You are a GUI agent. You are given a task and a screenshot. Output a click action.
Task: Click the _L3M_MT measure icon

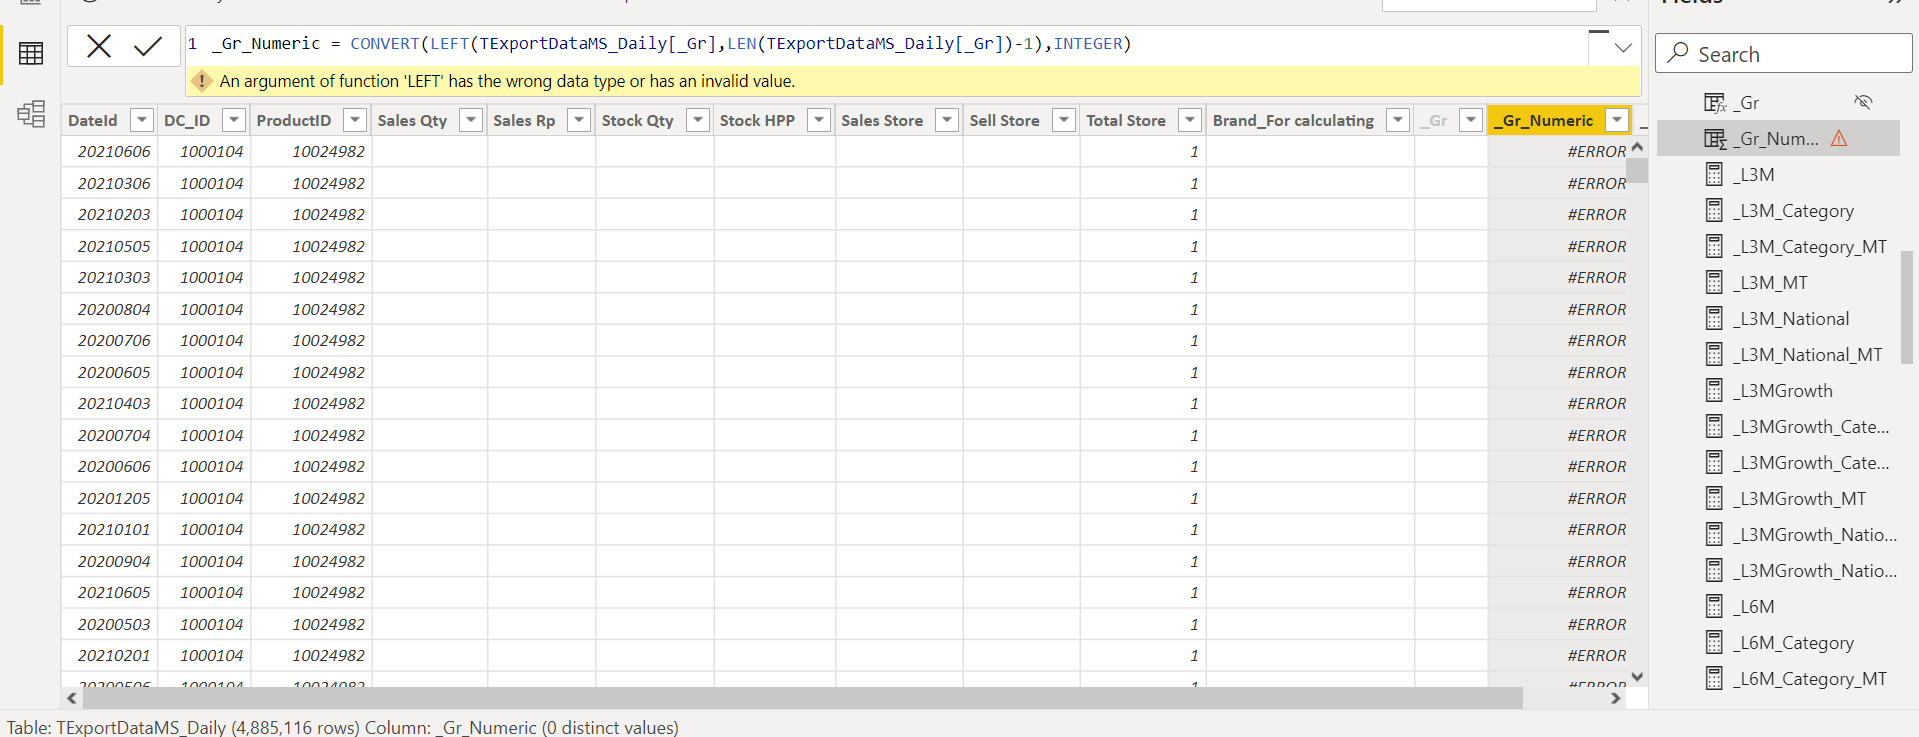[x=1714, y=282]
